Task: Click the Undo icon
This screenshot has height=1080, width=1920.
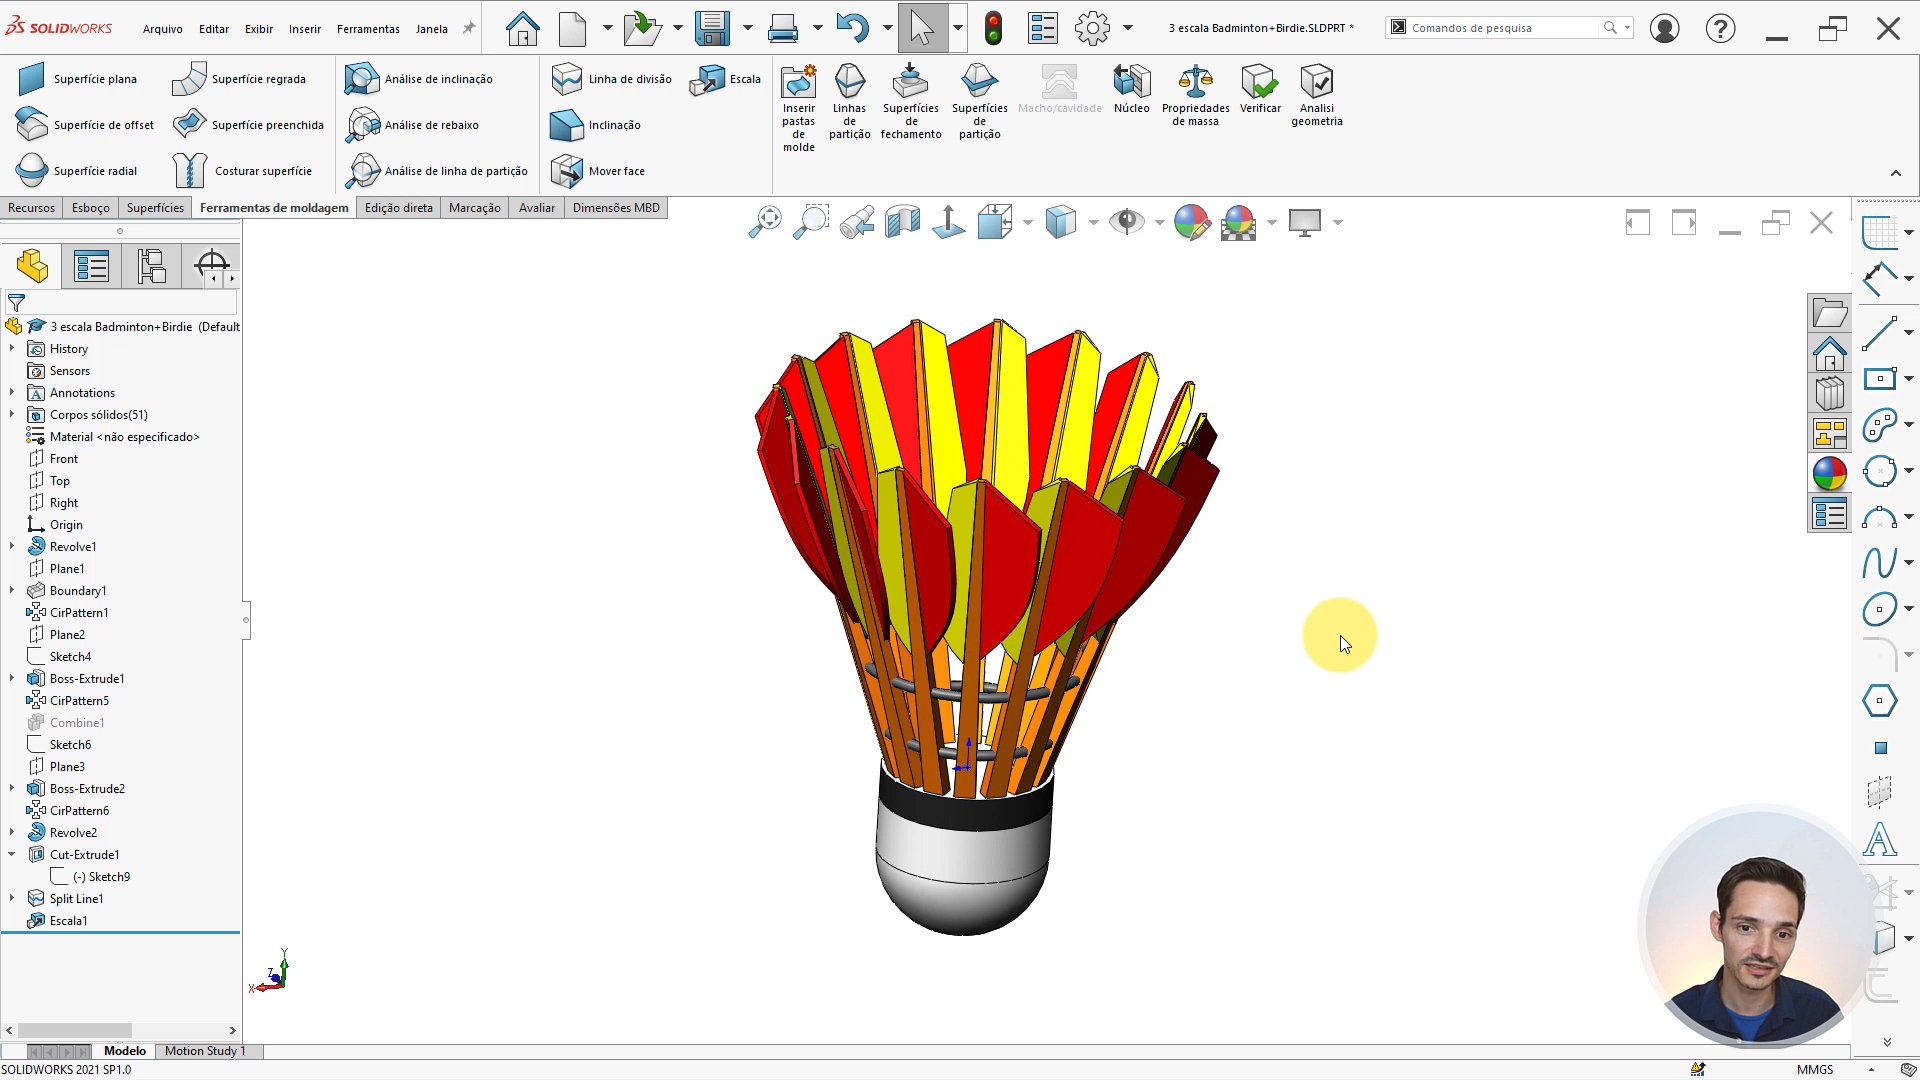Action: (x=852, y=28)
